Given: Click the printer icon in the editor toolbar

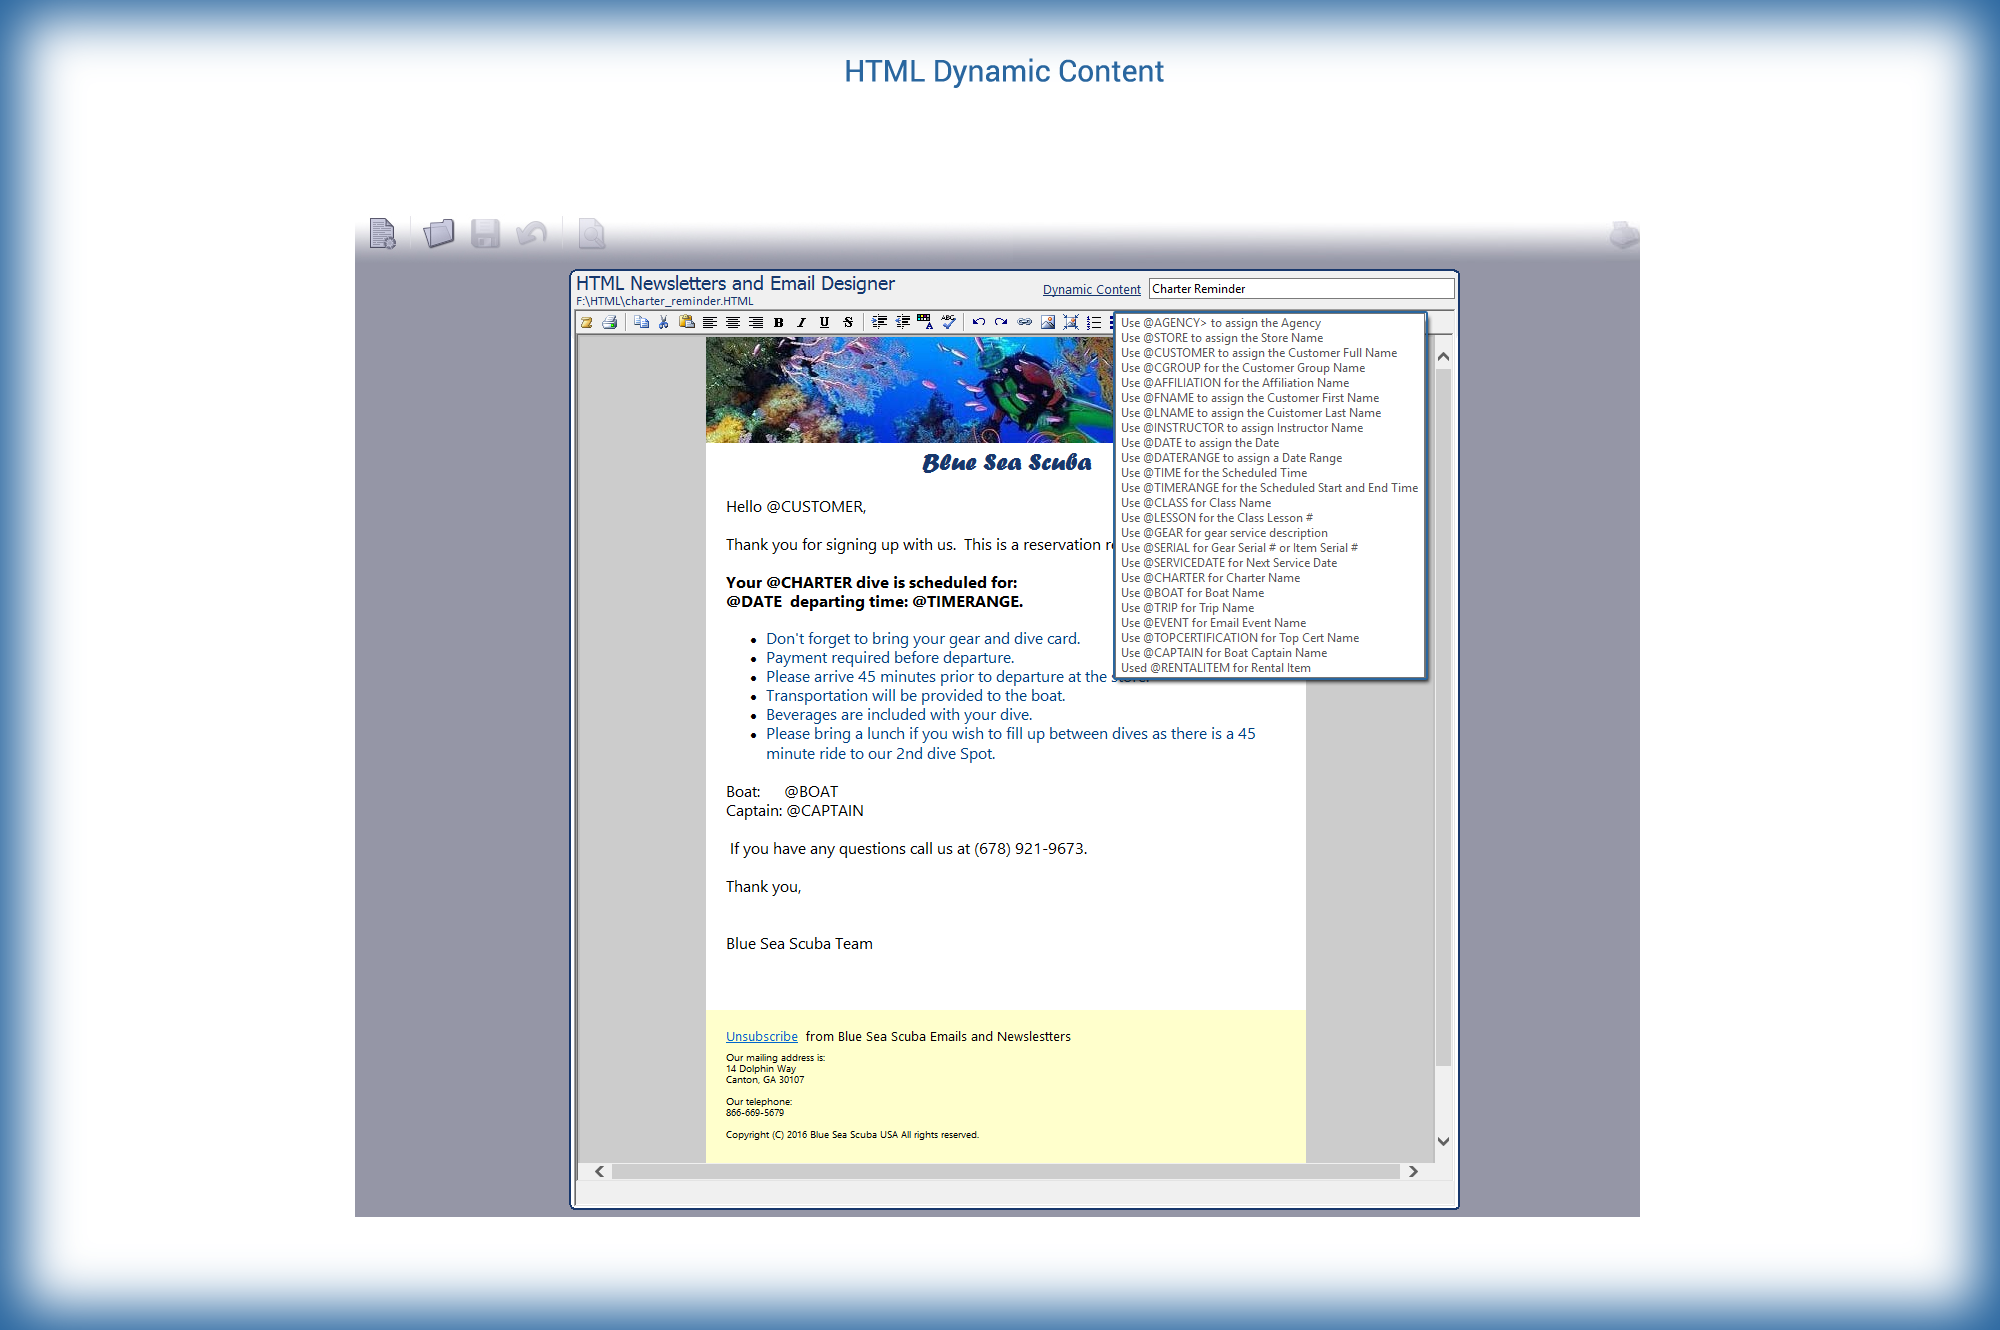Looking at the screenshot, I should 610,322.
